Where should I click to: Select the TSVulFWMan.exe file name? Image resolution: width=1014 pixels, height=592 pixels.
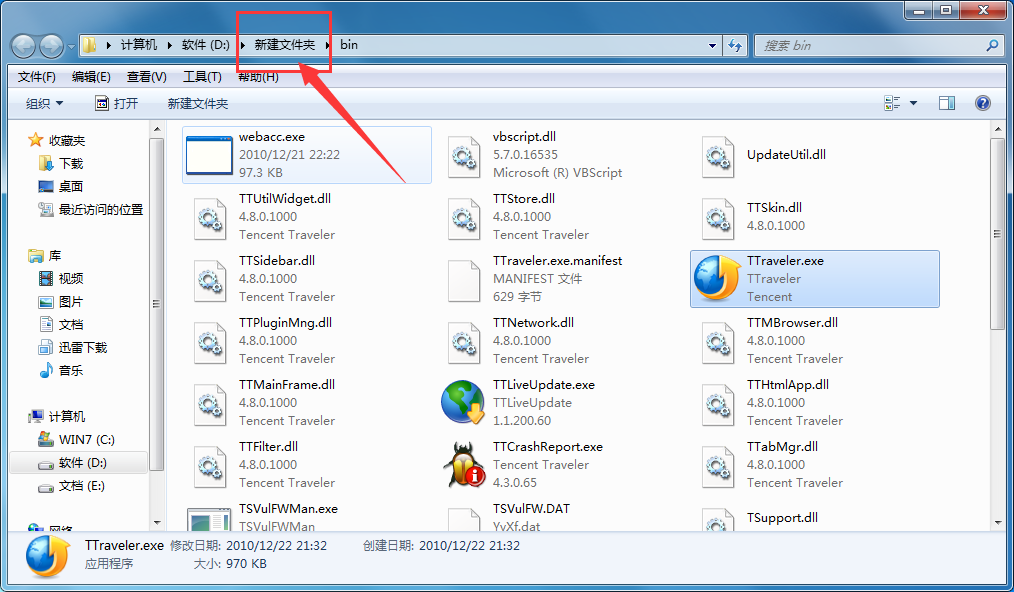288,509
